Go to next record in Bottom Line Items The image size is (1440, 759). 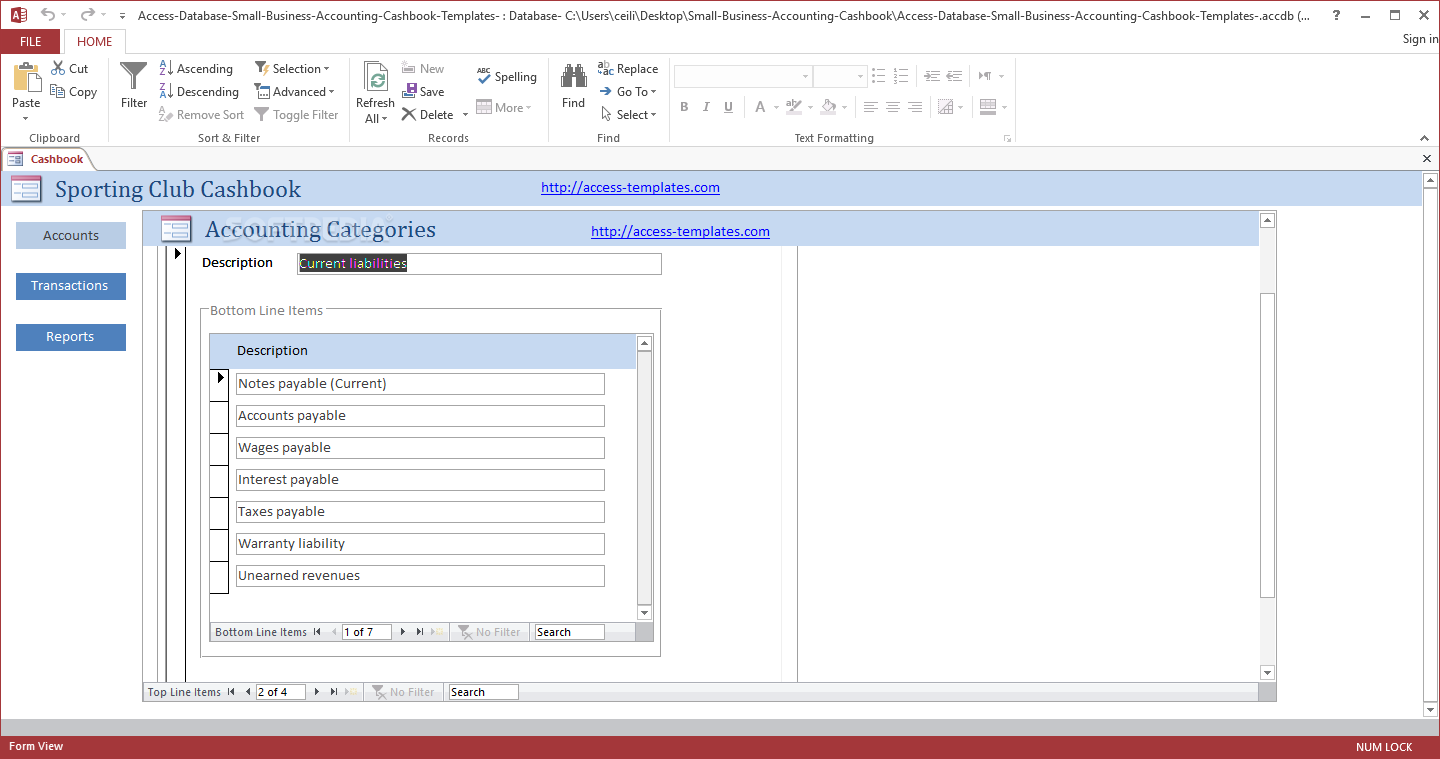pyautogui.click(x=403, y=632)
